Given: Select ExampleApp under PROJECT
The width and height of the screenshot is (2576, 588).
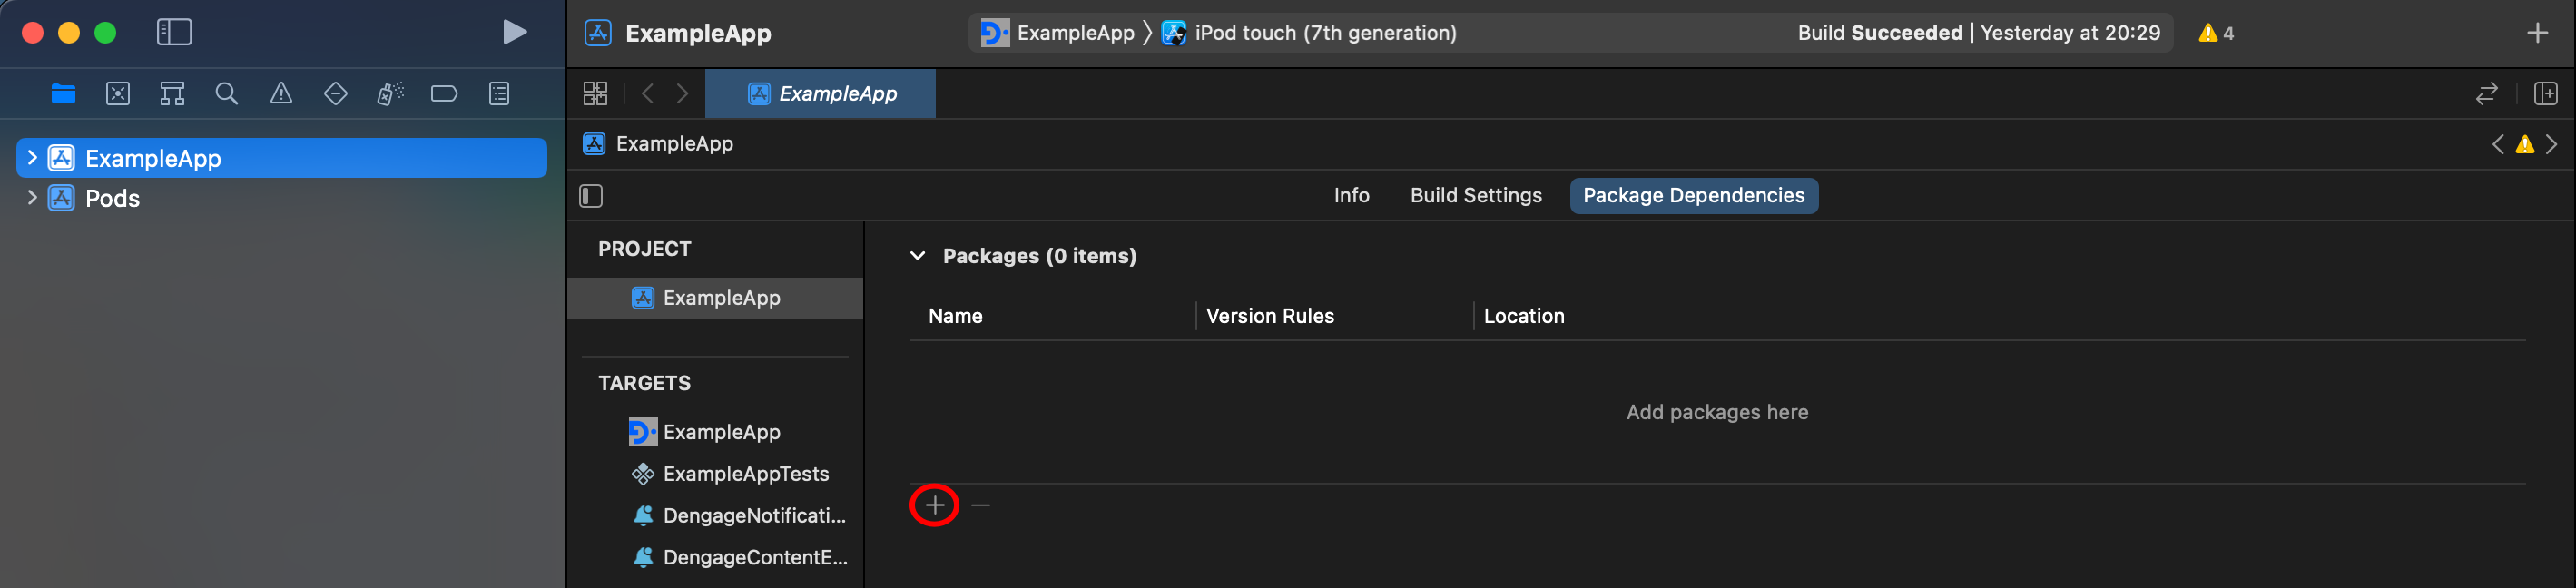Looking at the screenshot, I should (x=715, y=298).
